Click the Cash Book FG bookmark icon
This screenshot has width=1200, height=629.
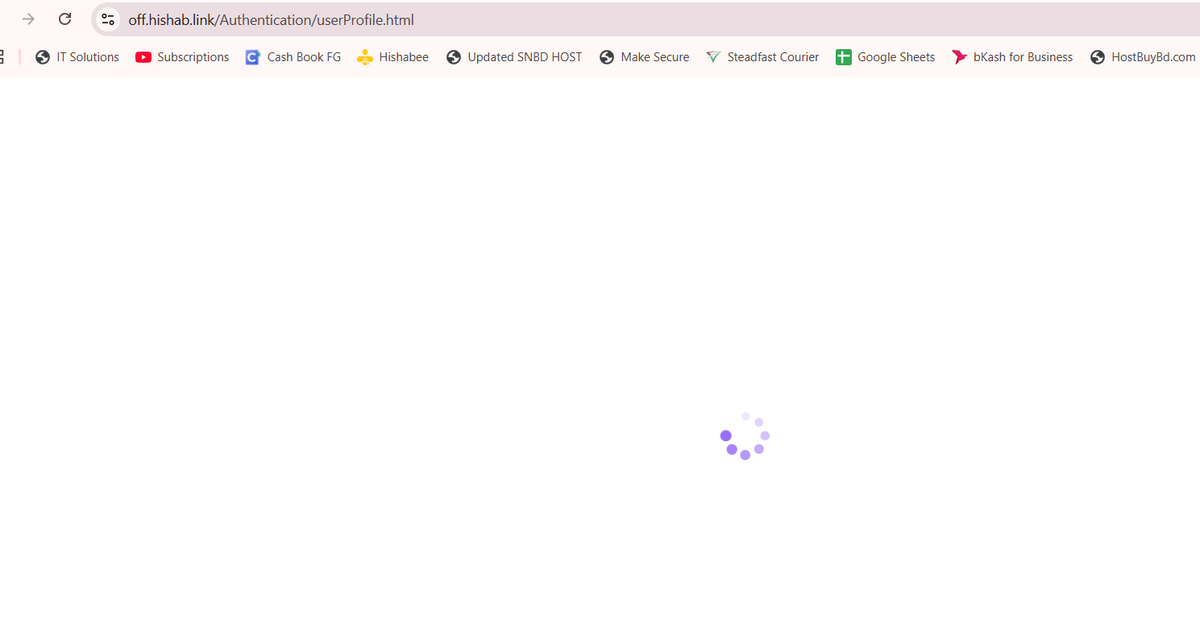coord(253,57)
